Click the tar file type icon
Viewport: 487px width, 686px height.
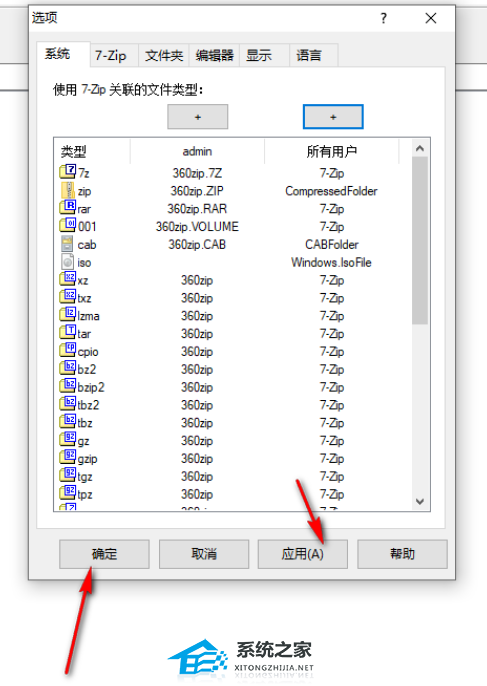pyautogui.click(x=68, y=333)
